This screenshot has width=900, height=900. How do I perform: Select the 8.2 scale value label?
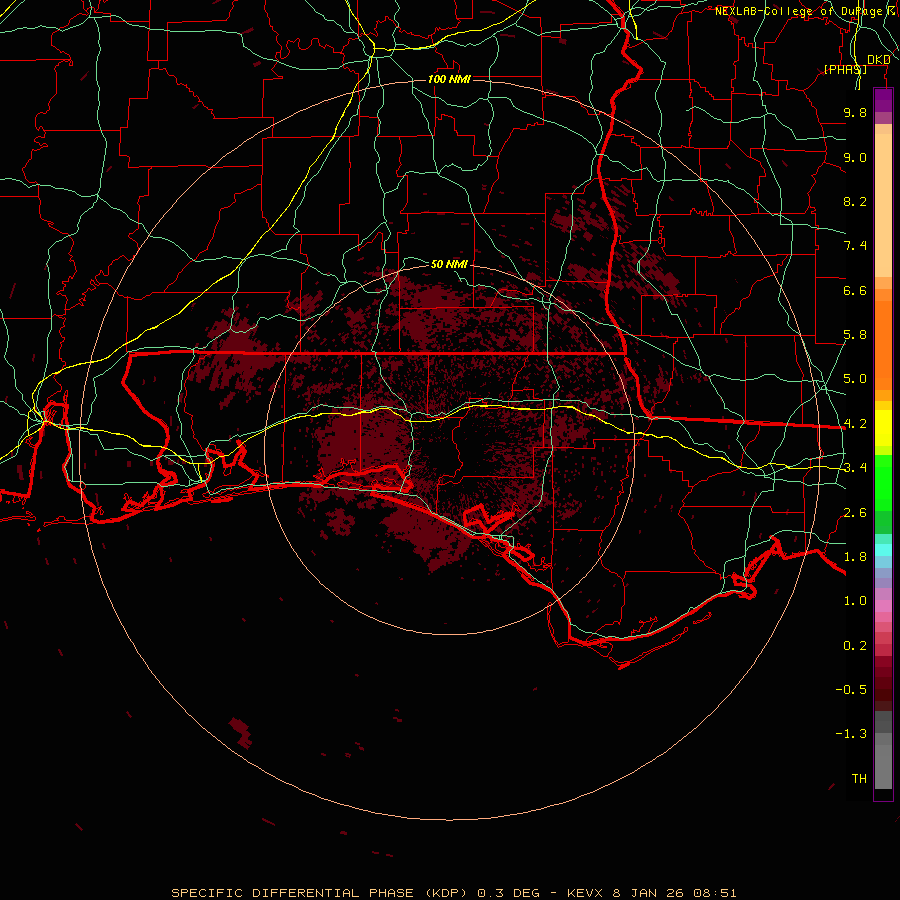(x=855, y=201)
